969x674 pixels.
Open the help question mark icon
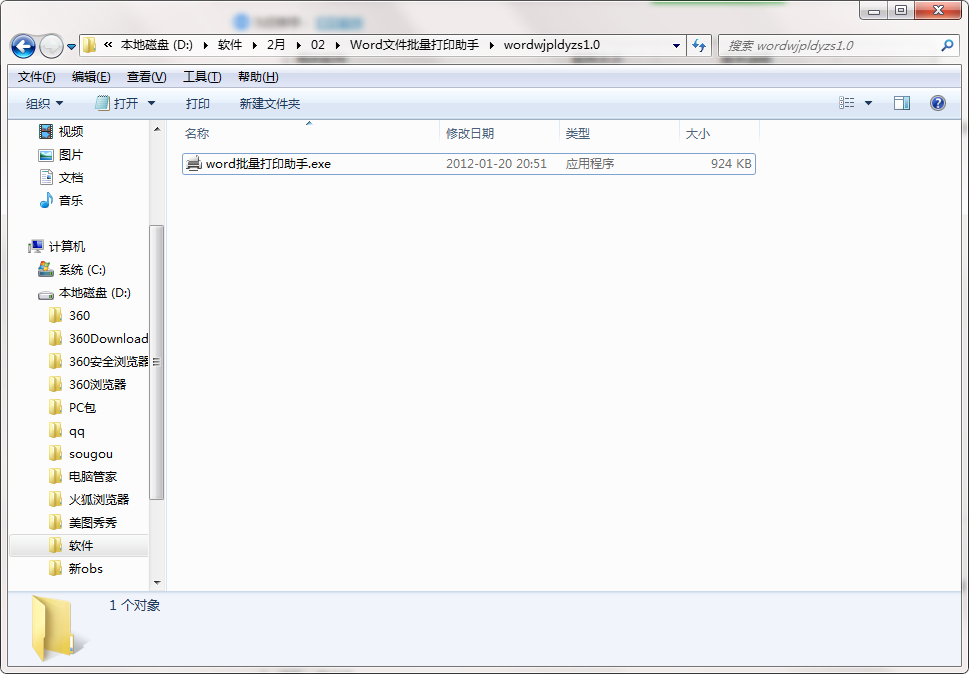[x=938, y=103]
